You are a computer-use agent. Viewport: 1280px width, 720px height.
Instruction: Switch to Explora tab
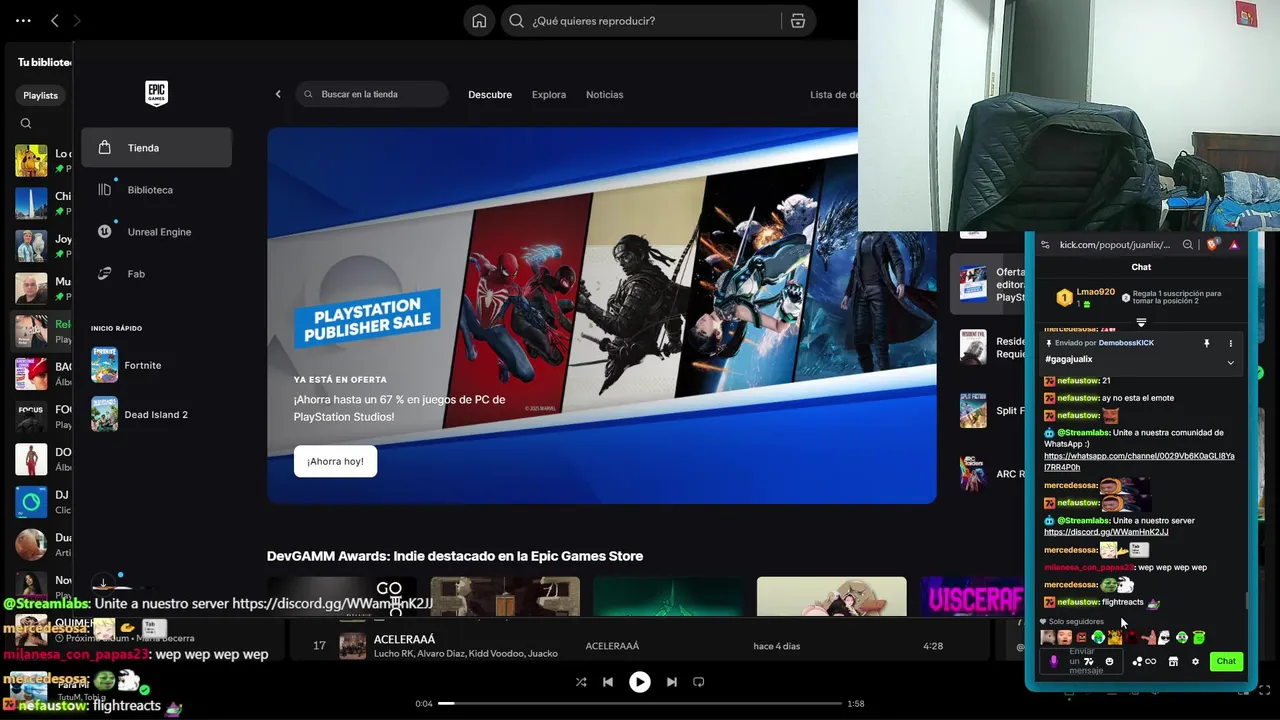coord(549,95)
